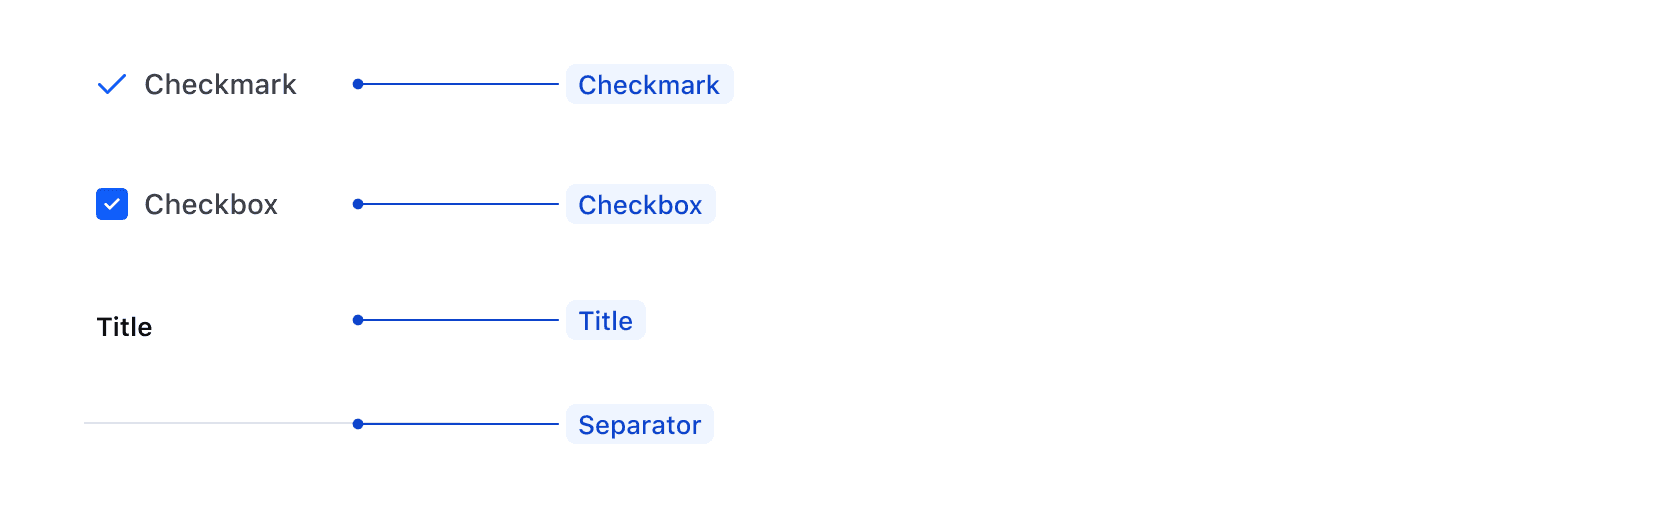Screen dimensions: 1672x508
Task: Click the blue checkmark tick icon
Action: [x=111, y=85]
